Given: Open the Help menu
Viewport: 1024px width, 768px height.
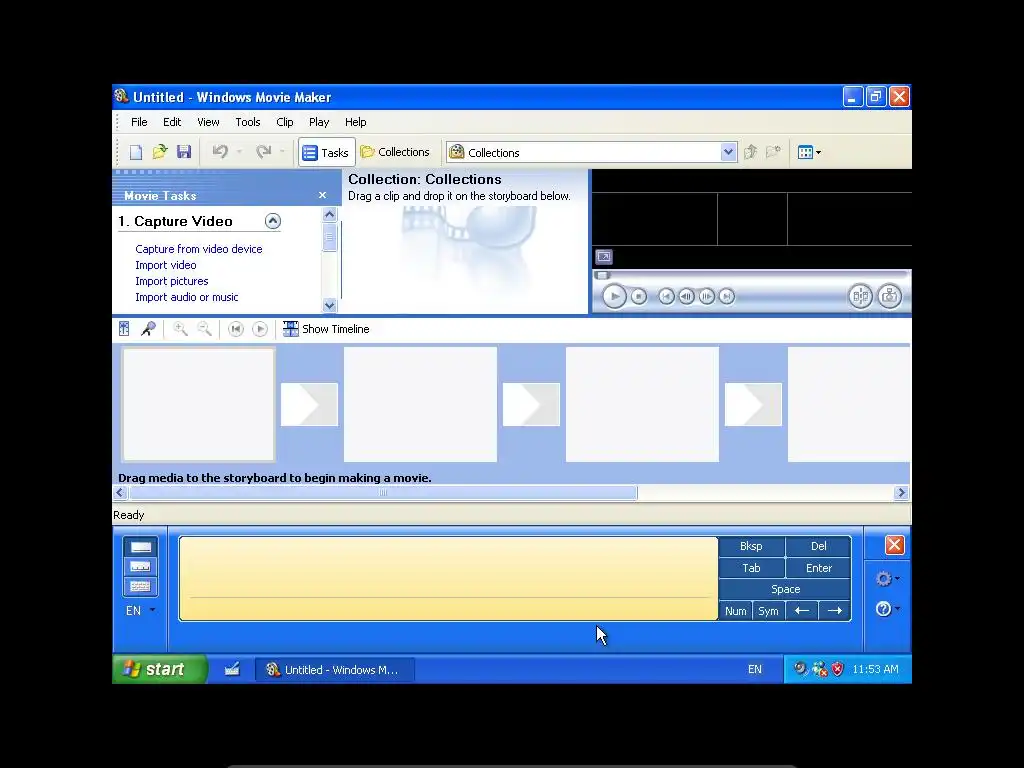Looking at the screenshot, I should (x=355, y=122).
